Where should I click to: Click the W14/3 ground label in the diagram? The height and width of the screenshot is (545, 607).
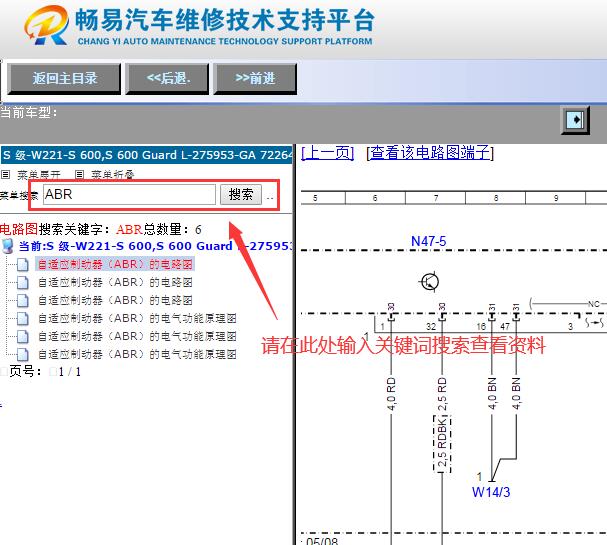point(491,492)
